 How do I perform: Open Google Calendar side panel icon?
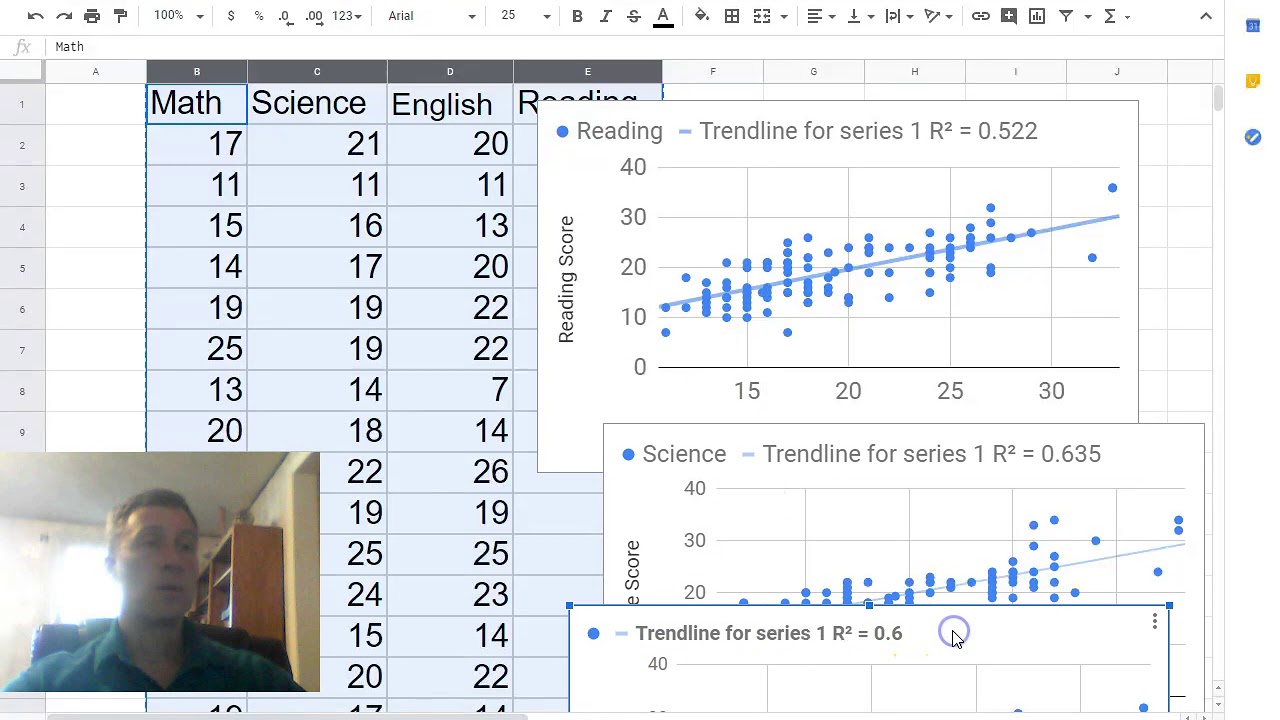pyautogui.click(x=1253, y=25)
